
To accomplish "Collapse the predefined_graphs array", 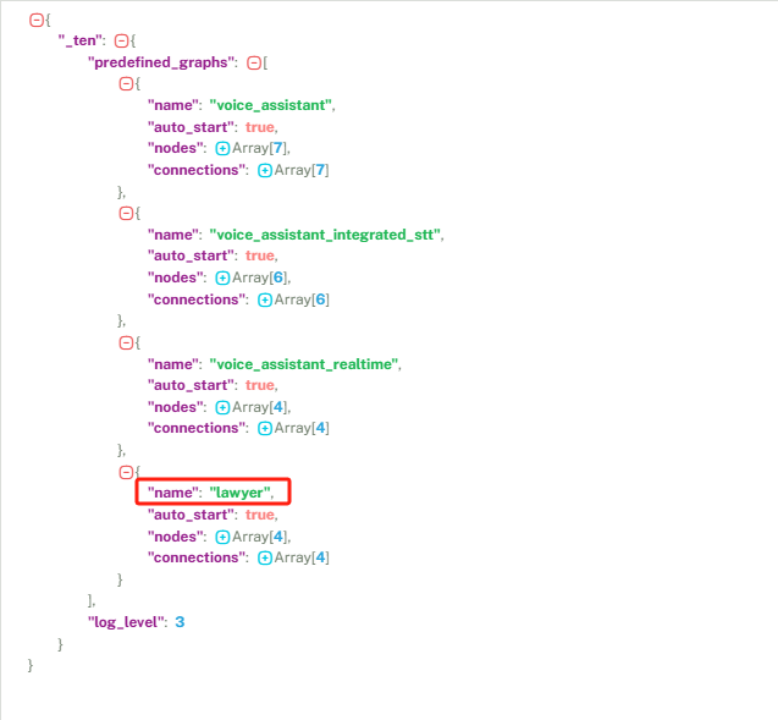I will coord(254,63).
